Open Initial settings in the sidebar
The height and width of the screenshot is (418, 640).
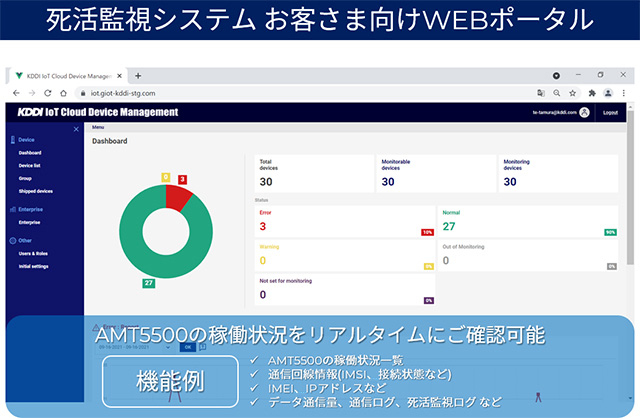click(x=33, y=266)
